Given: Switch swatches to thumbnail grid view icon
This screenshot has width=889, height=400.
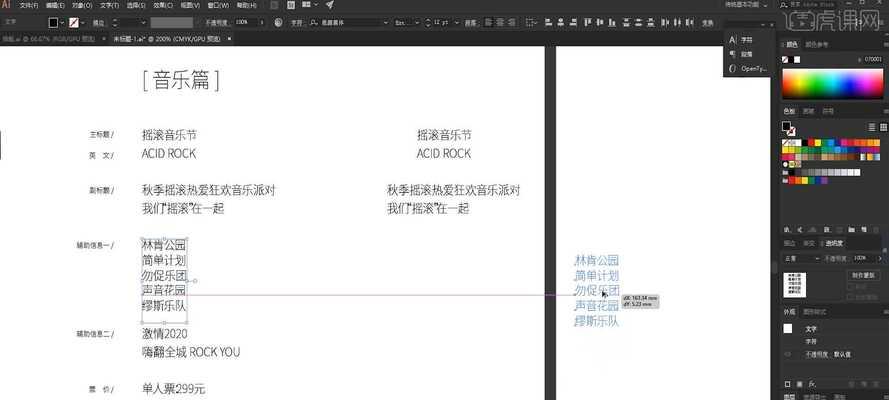Looking at the screenshot, I should 883,127.
